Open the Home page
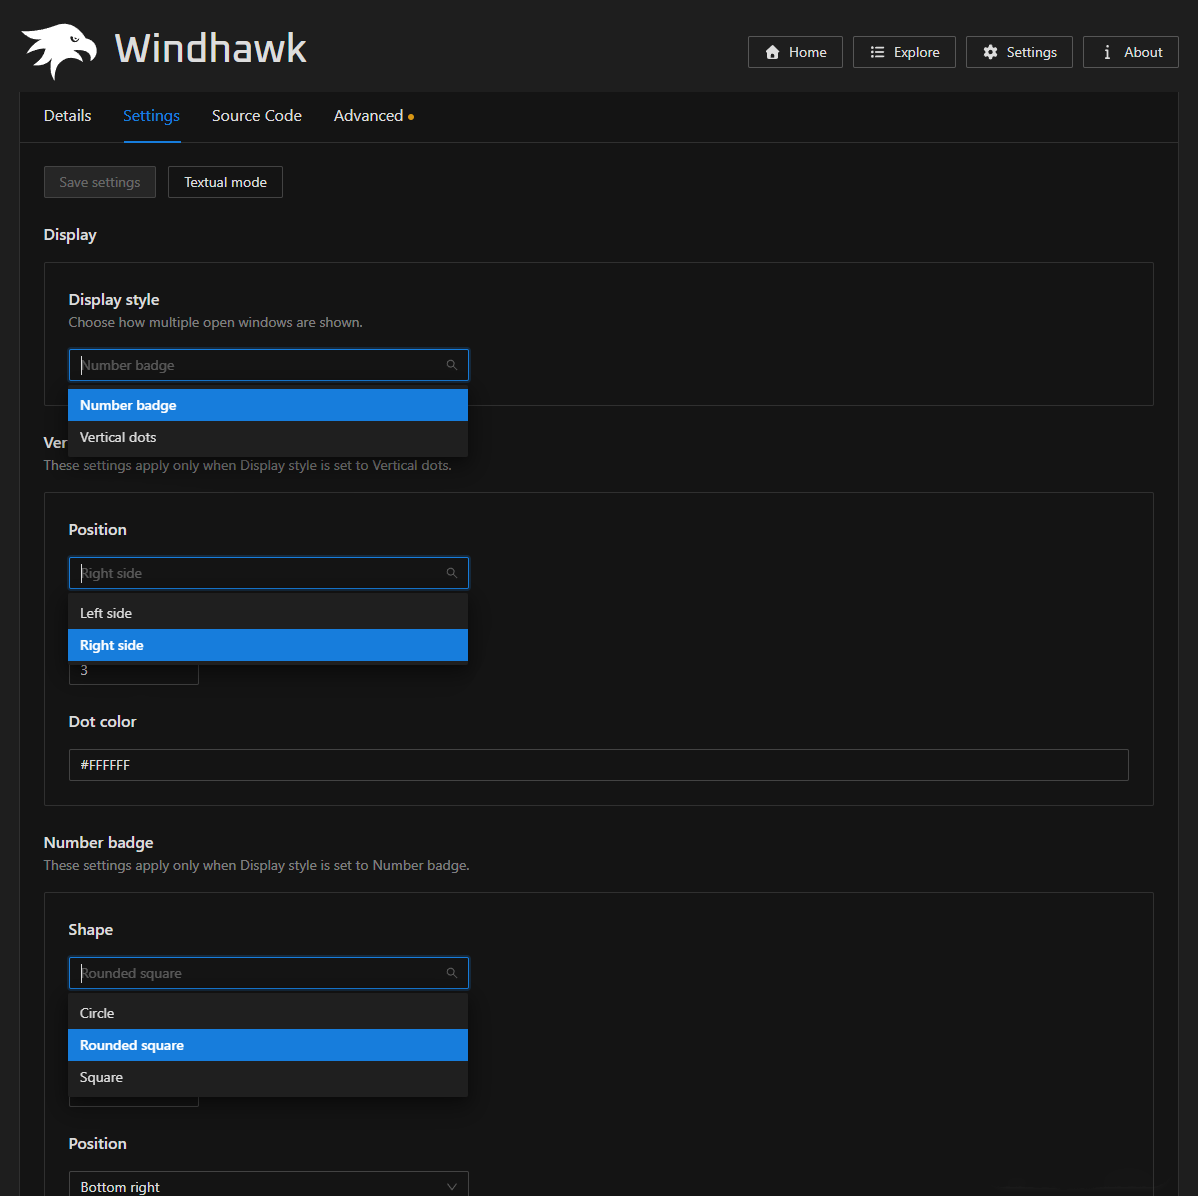Screen dimensions: 1198x1196 (x=795, y=52)
